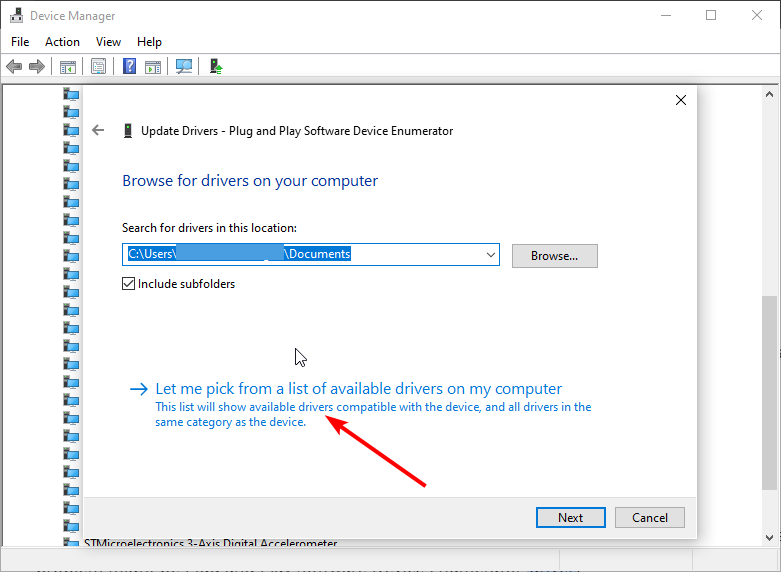Click the scrollbar up arrow in Device Manager
781x572 pixels.
pyautogui.click(x=769, y=94)
